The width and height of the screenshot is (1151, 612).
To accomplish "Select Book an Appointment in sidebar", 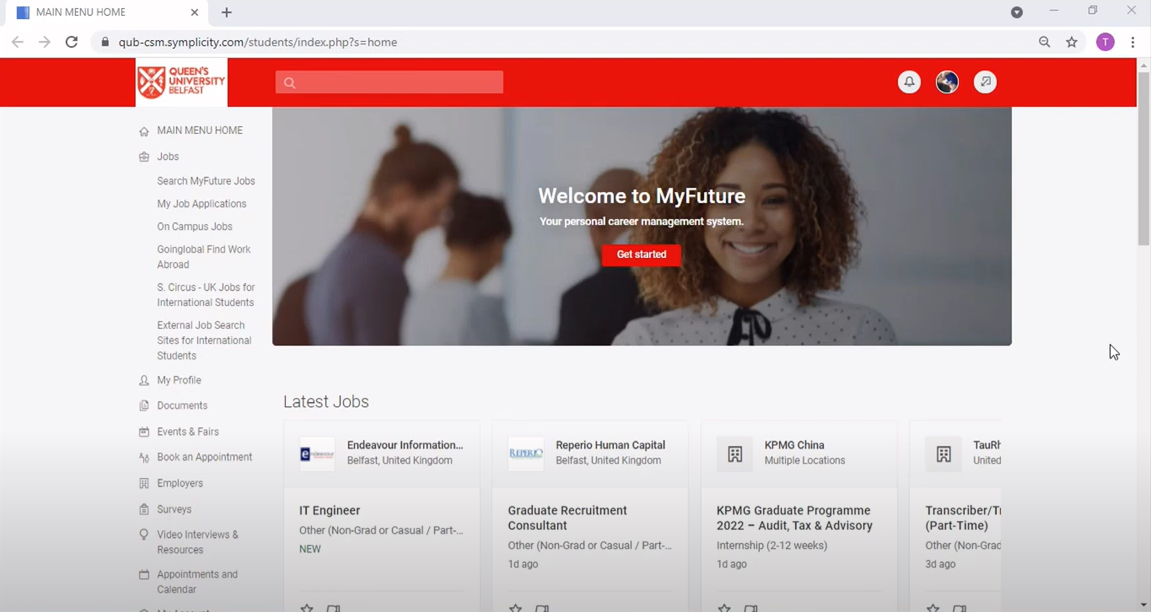I will coord(204,457).
